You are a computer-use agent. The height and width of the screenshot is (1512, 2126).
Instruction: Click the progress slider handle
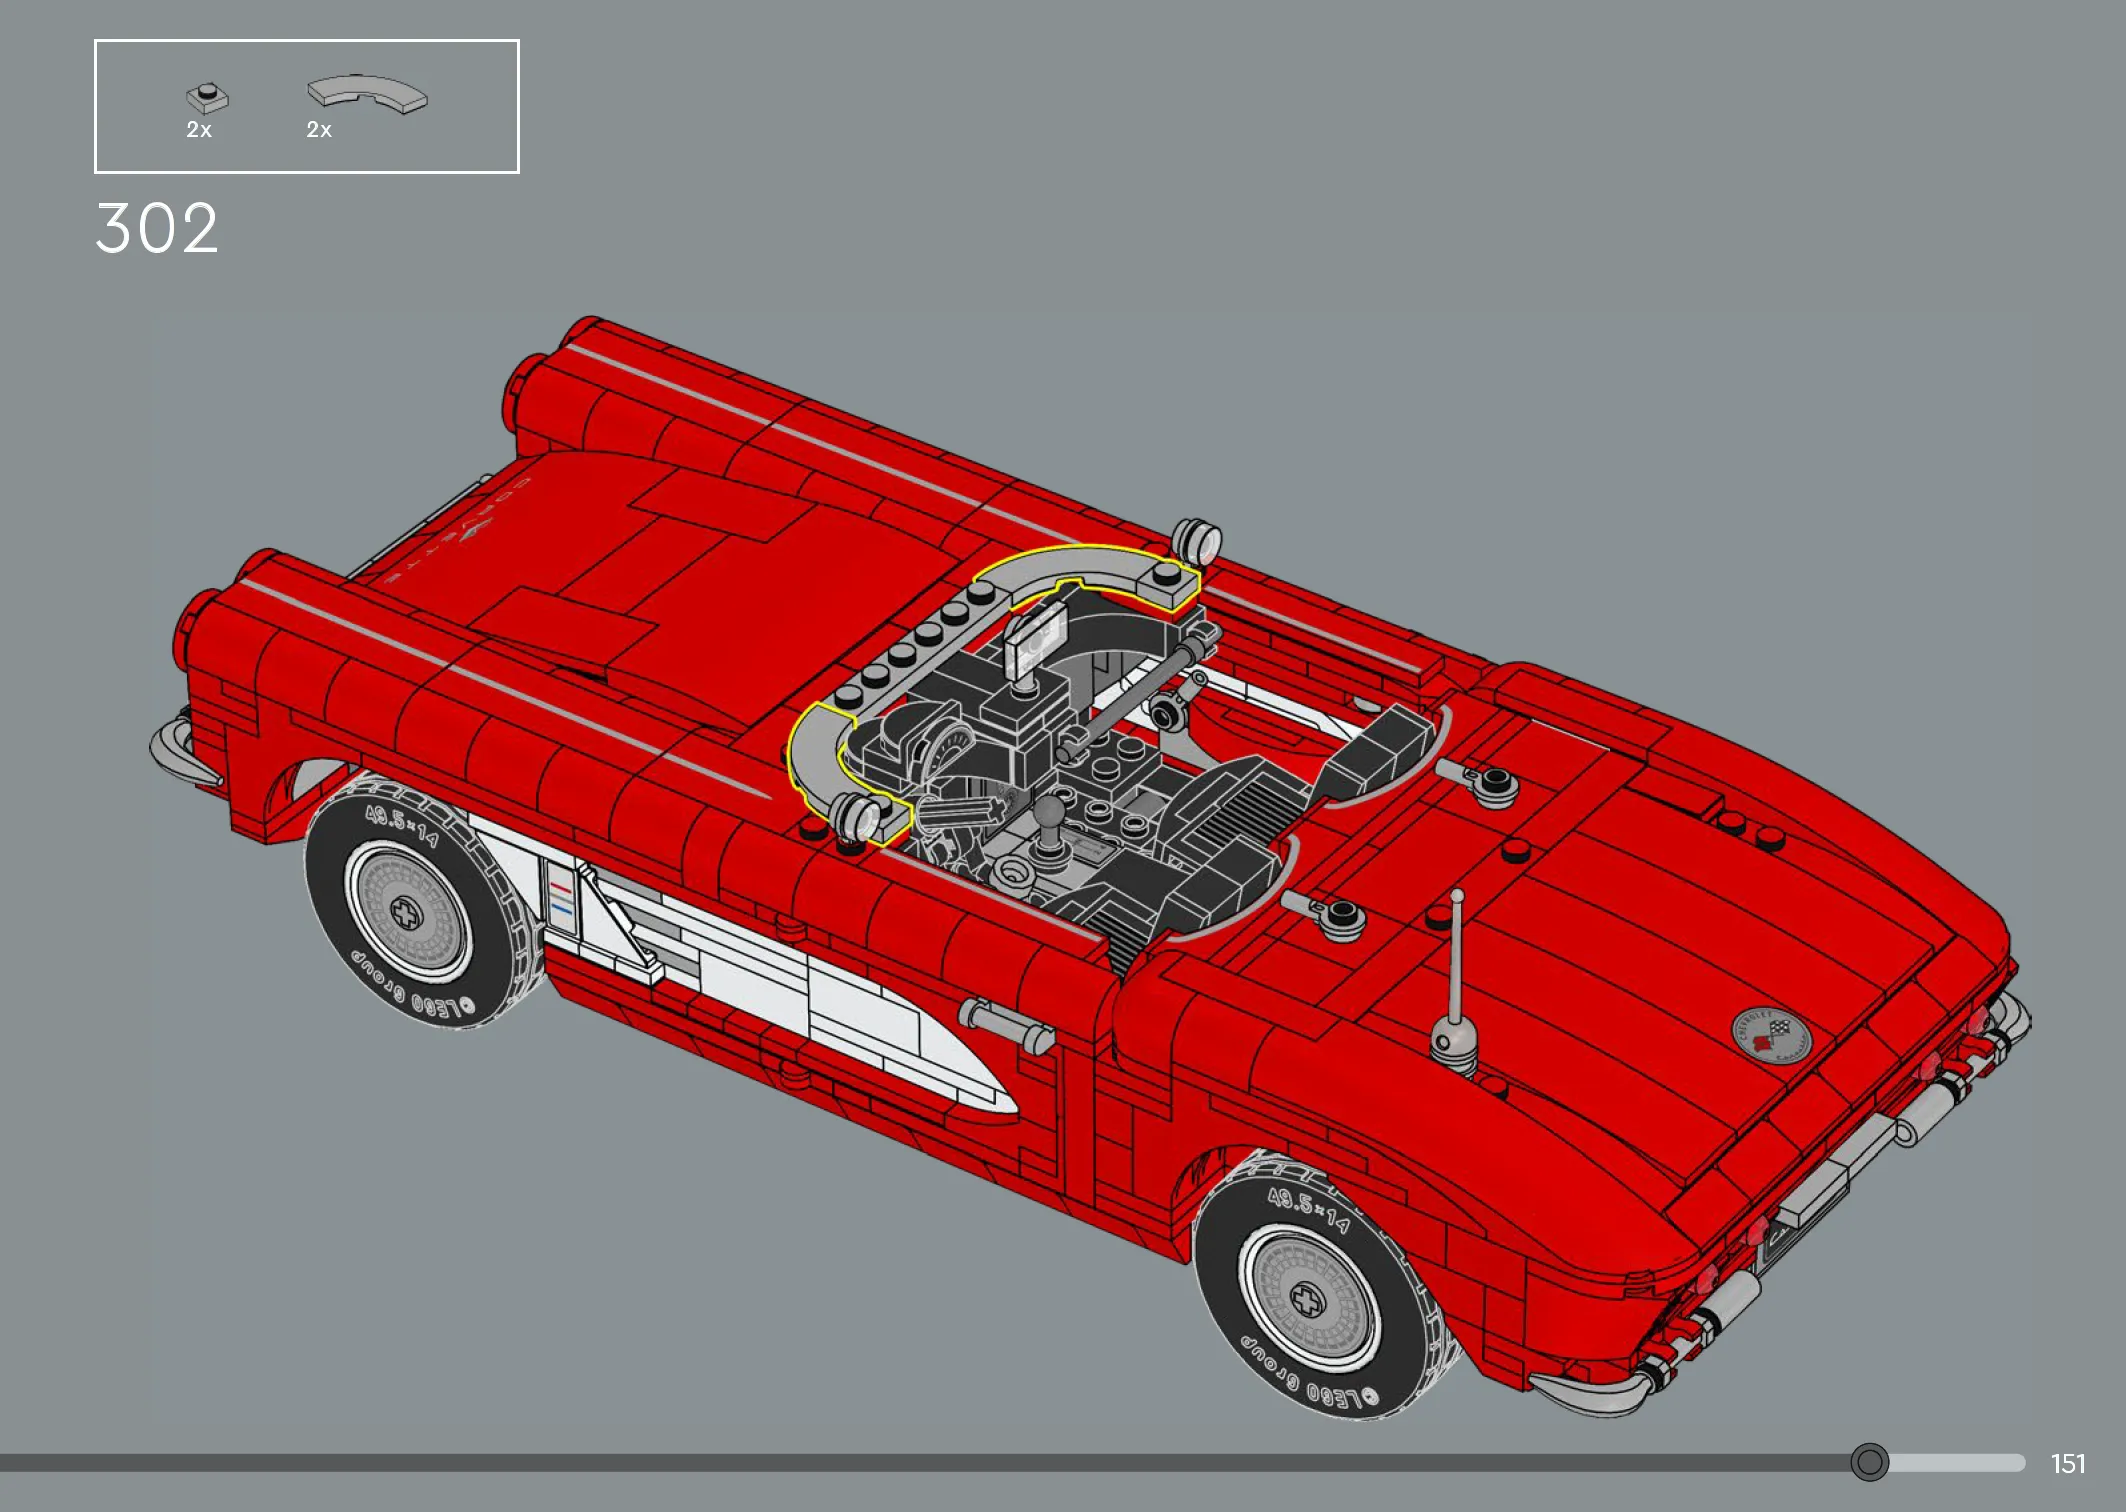pos(1869,1462)
